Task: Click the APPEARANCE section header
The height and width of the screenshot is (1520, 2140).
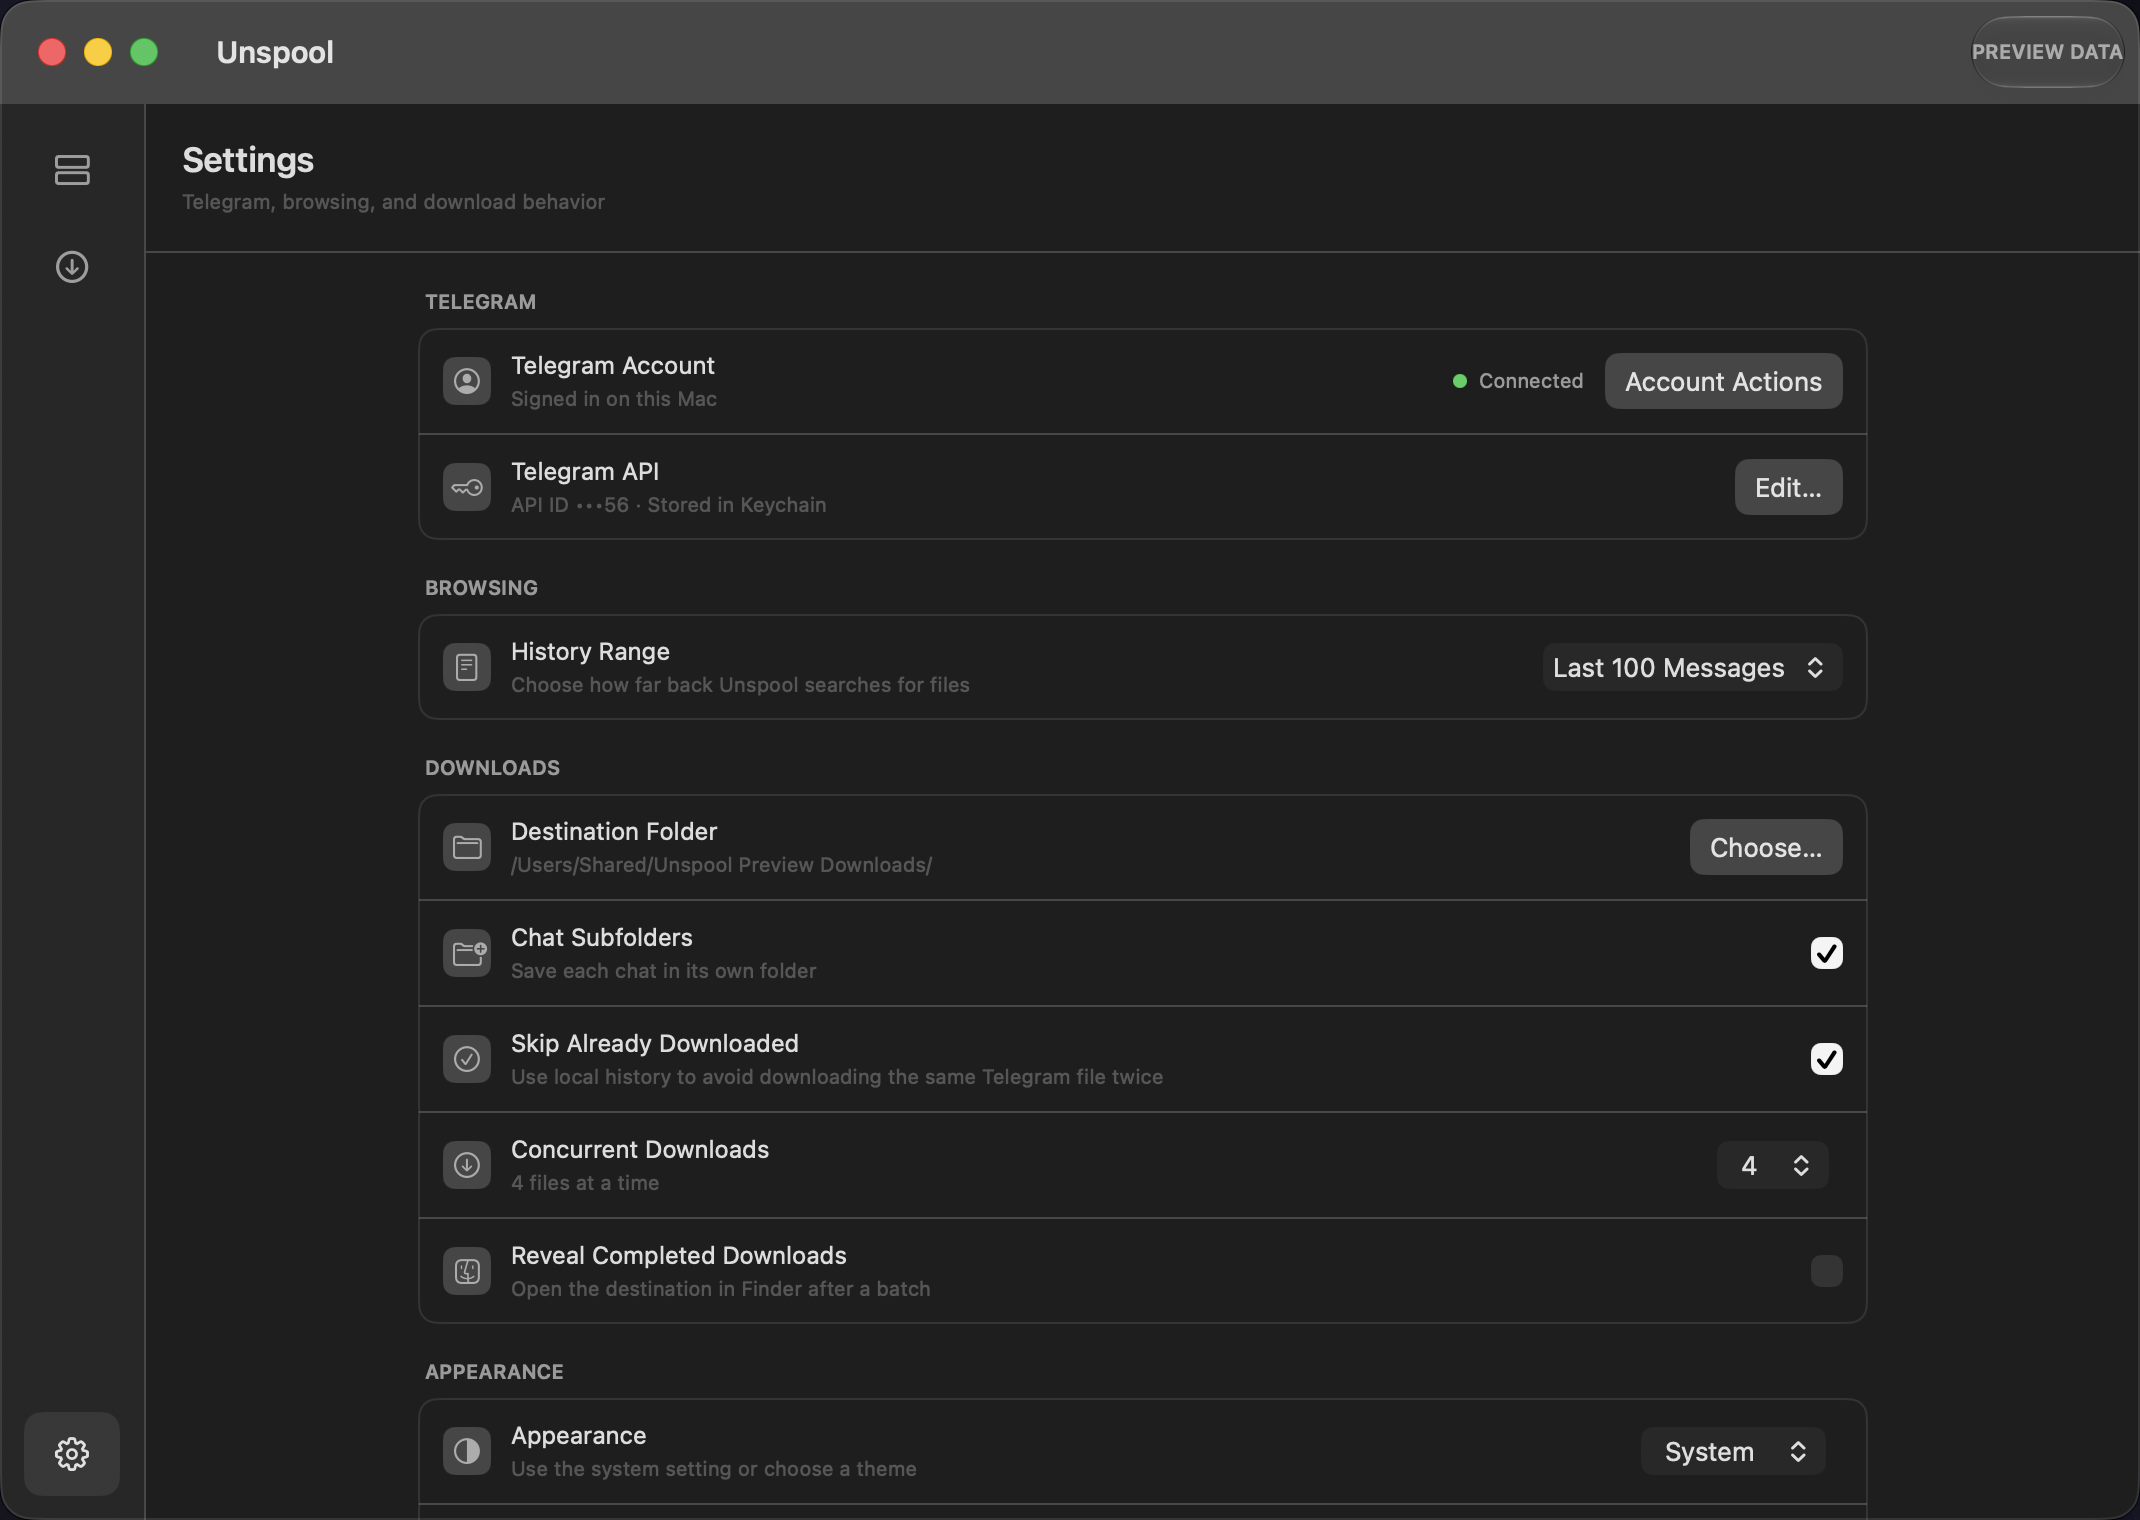Action: (495, 1372)
